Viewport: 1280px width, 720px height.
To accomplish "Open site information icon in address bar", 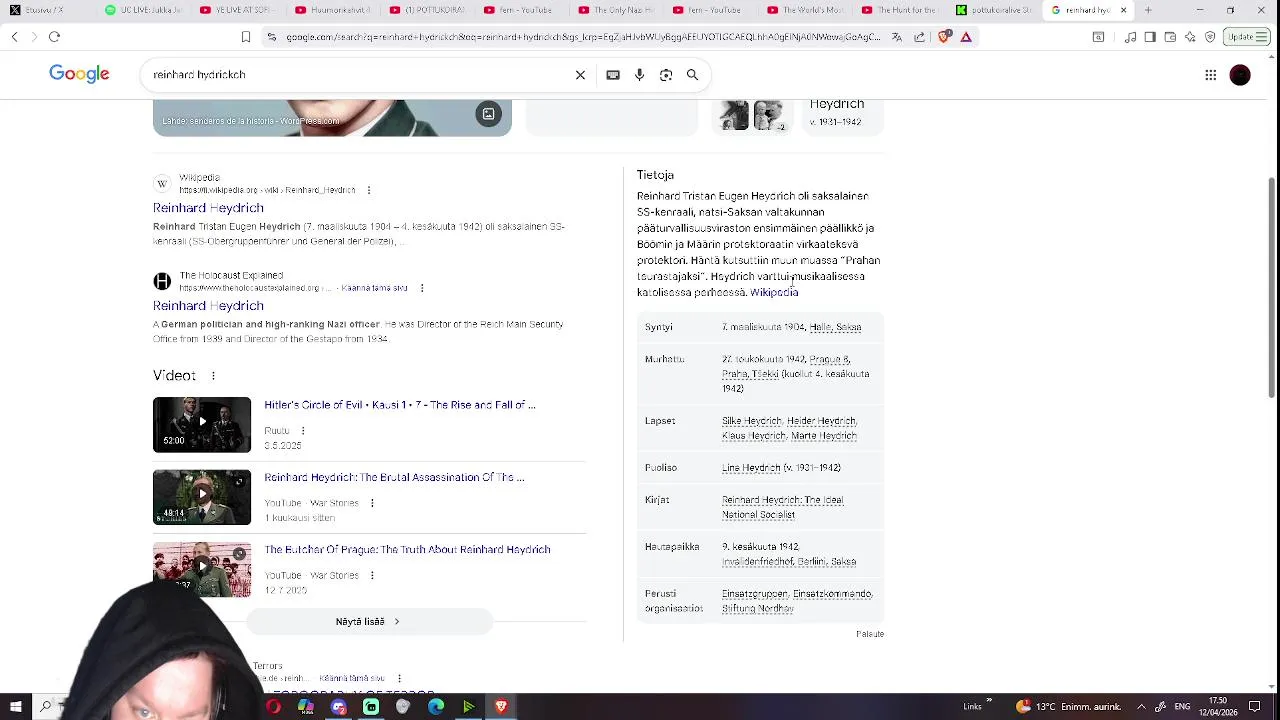I will coord(271,37).
